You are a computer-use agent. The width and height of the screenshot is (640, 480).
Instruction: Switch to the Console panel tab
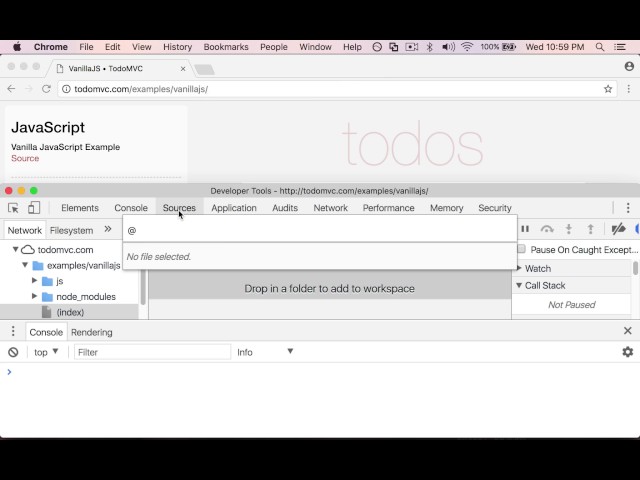[131, 208]
